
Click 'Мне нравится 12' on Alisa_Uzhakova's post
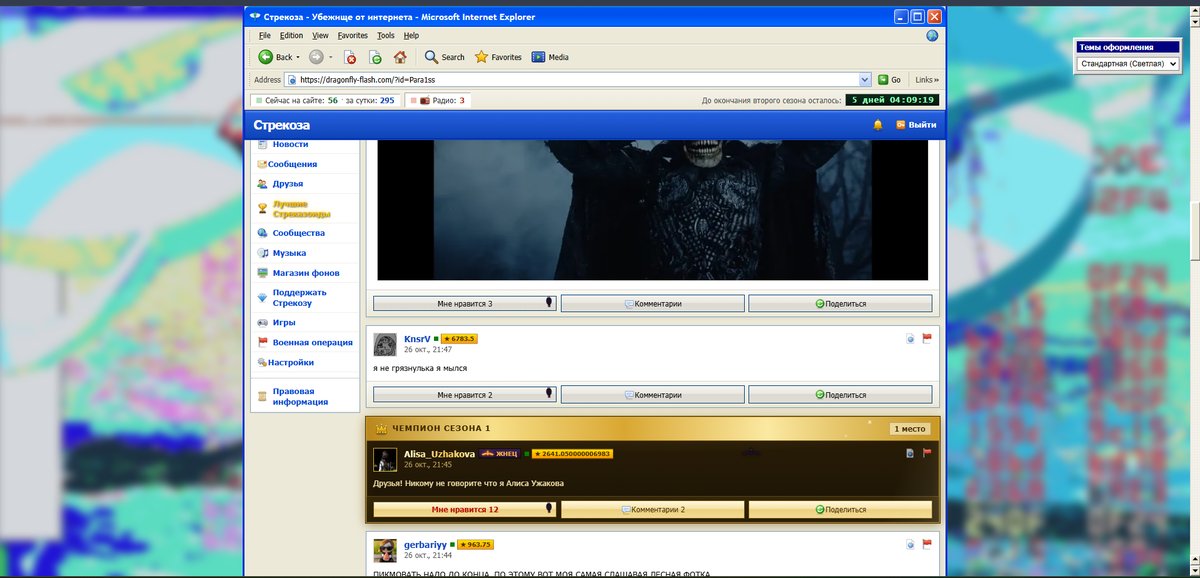(x=465, y=509)
